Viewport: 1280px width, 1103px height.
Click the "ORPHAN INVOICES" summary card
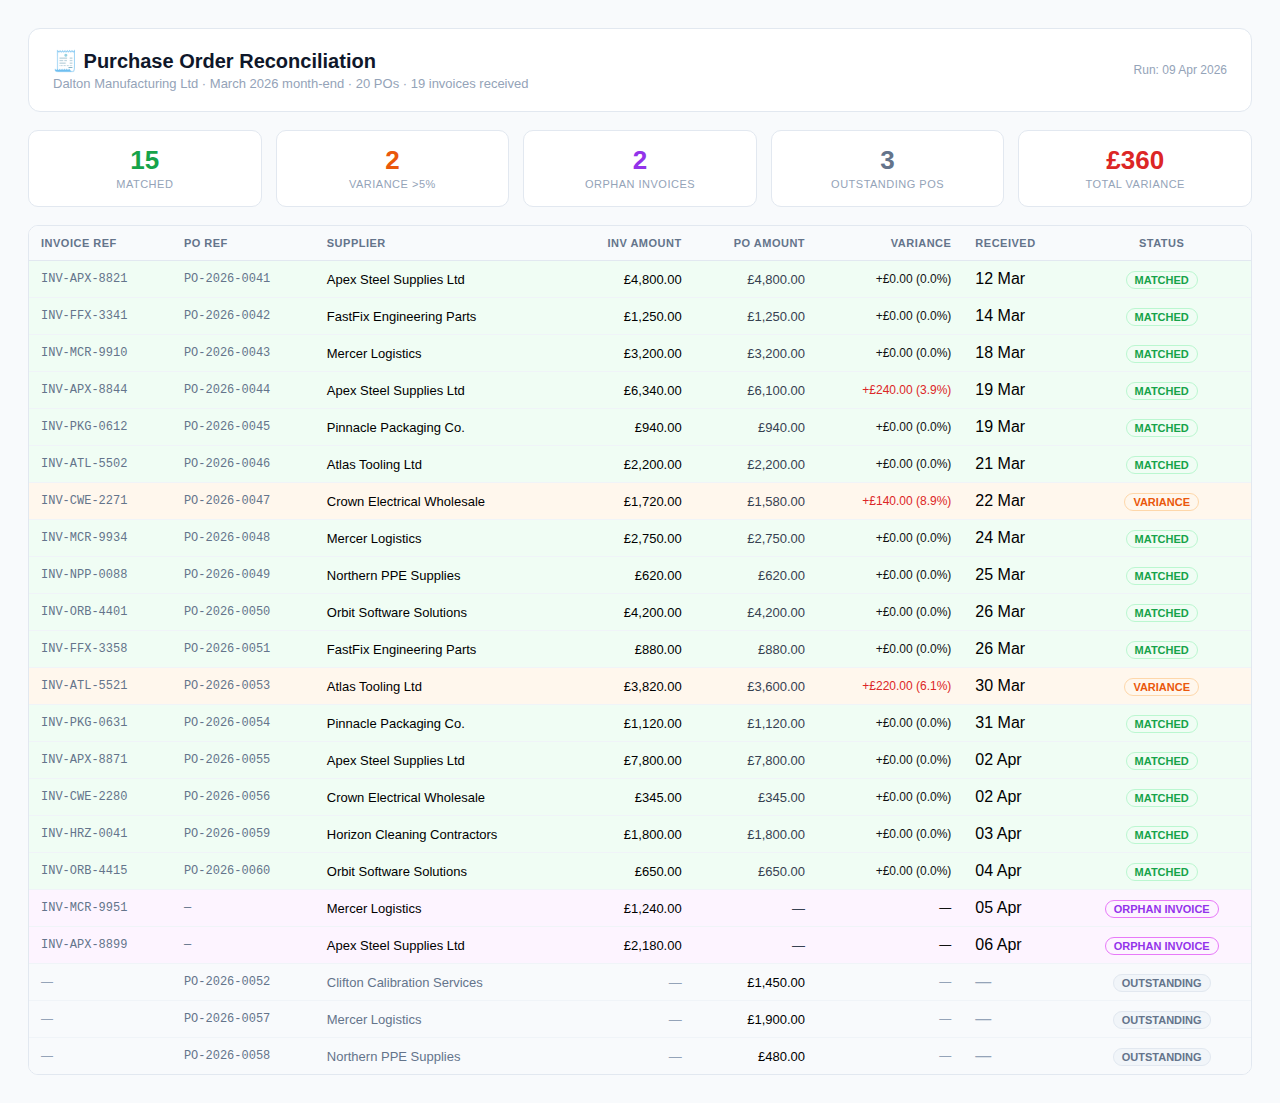pos(639,168)
